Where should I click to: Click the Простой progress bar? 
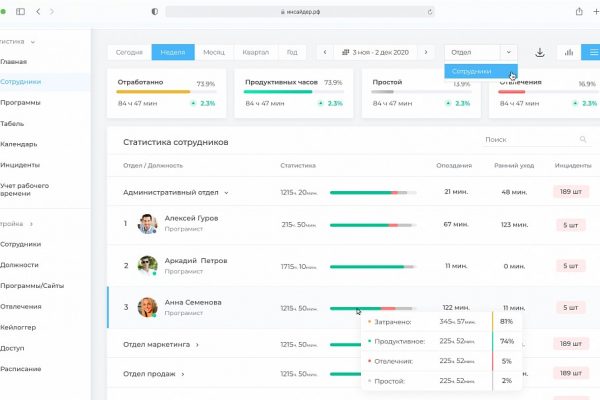(421, 92)
